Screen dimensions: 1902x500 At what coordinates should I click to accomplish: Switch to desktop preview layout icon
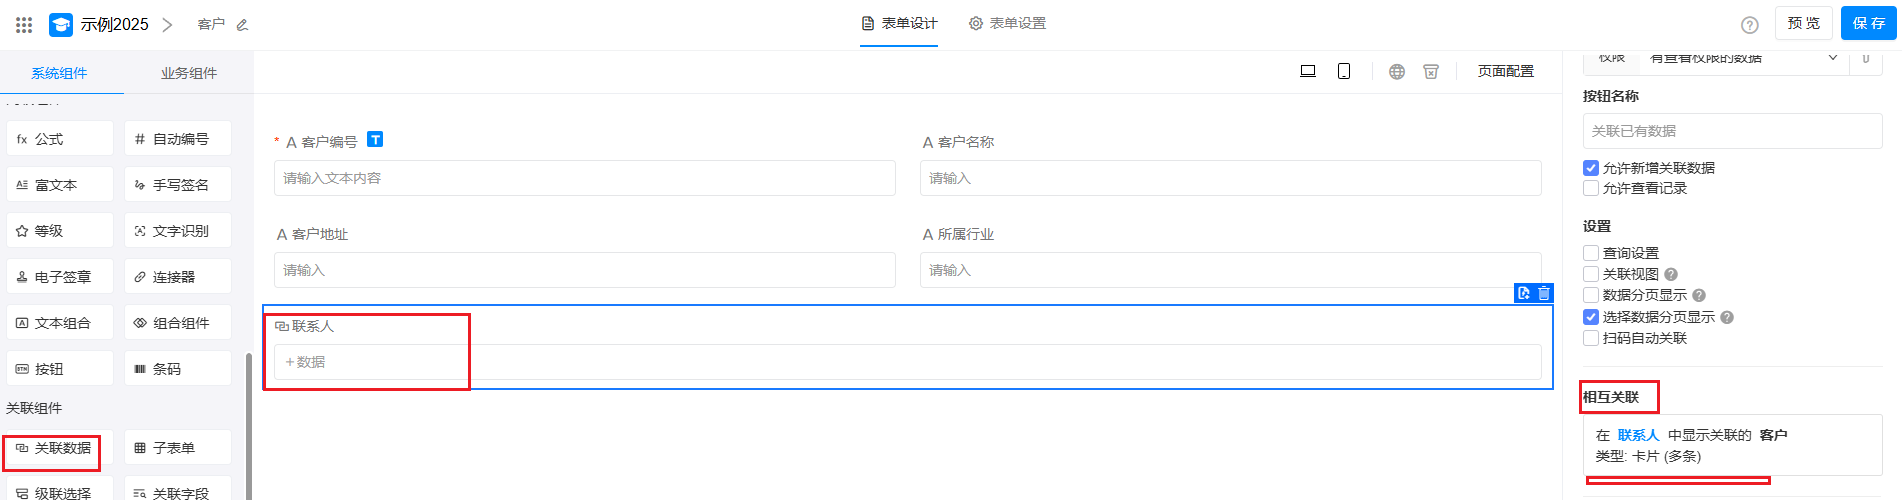(1307, 71)
